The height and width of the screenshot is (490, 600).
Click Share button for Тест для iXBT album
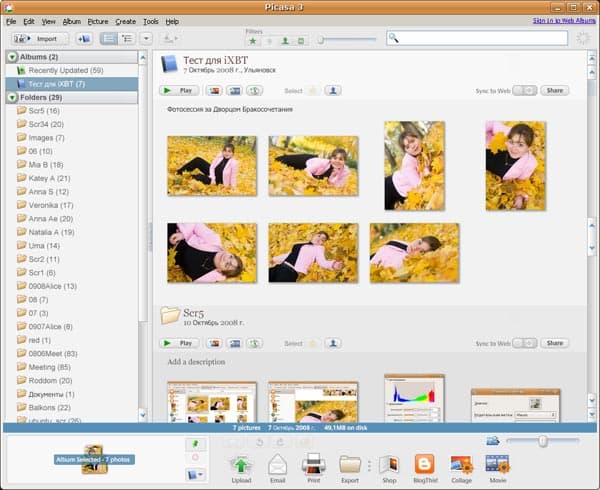554,91
